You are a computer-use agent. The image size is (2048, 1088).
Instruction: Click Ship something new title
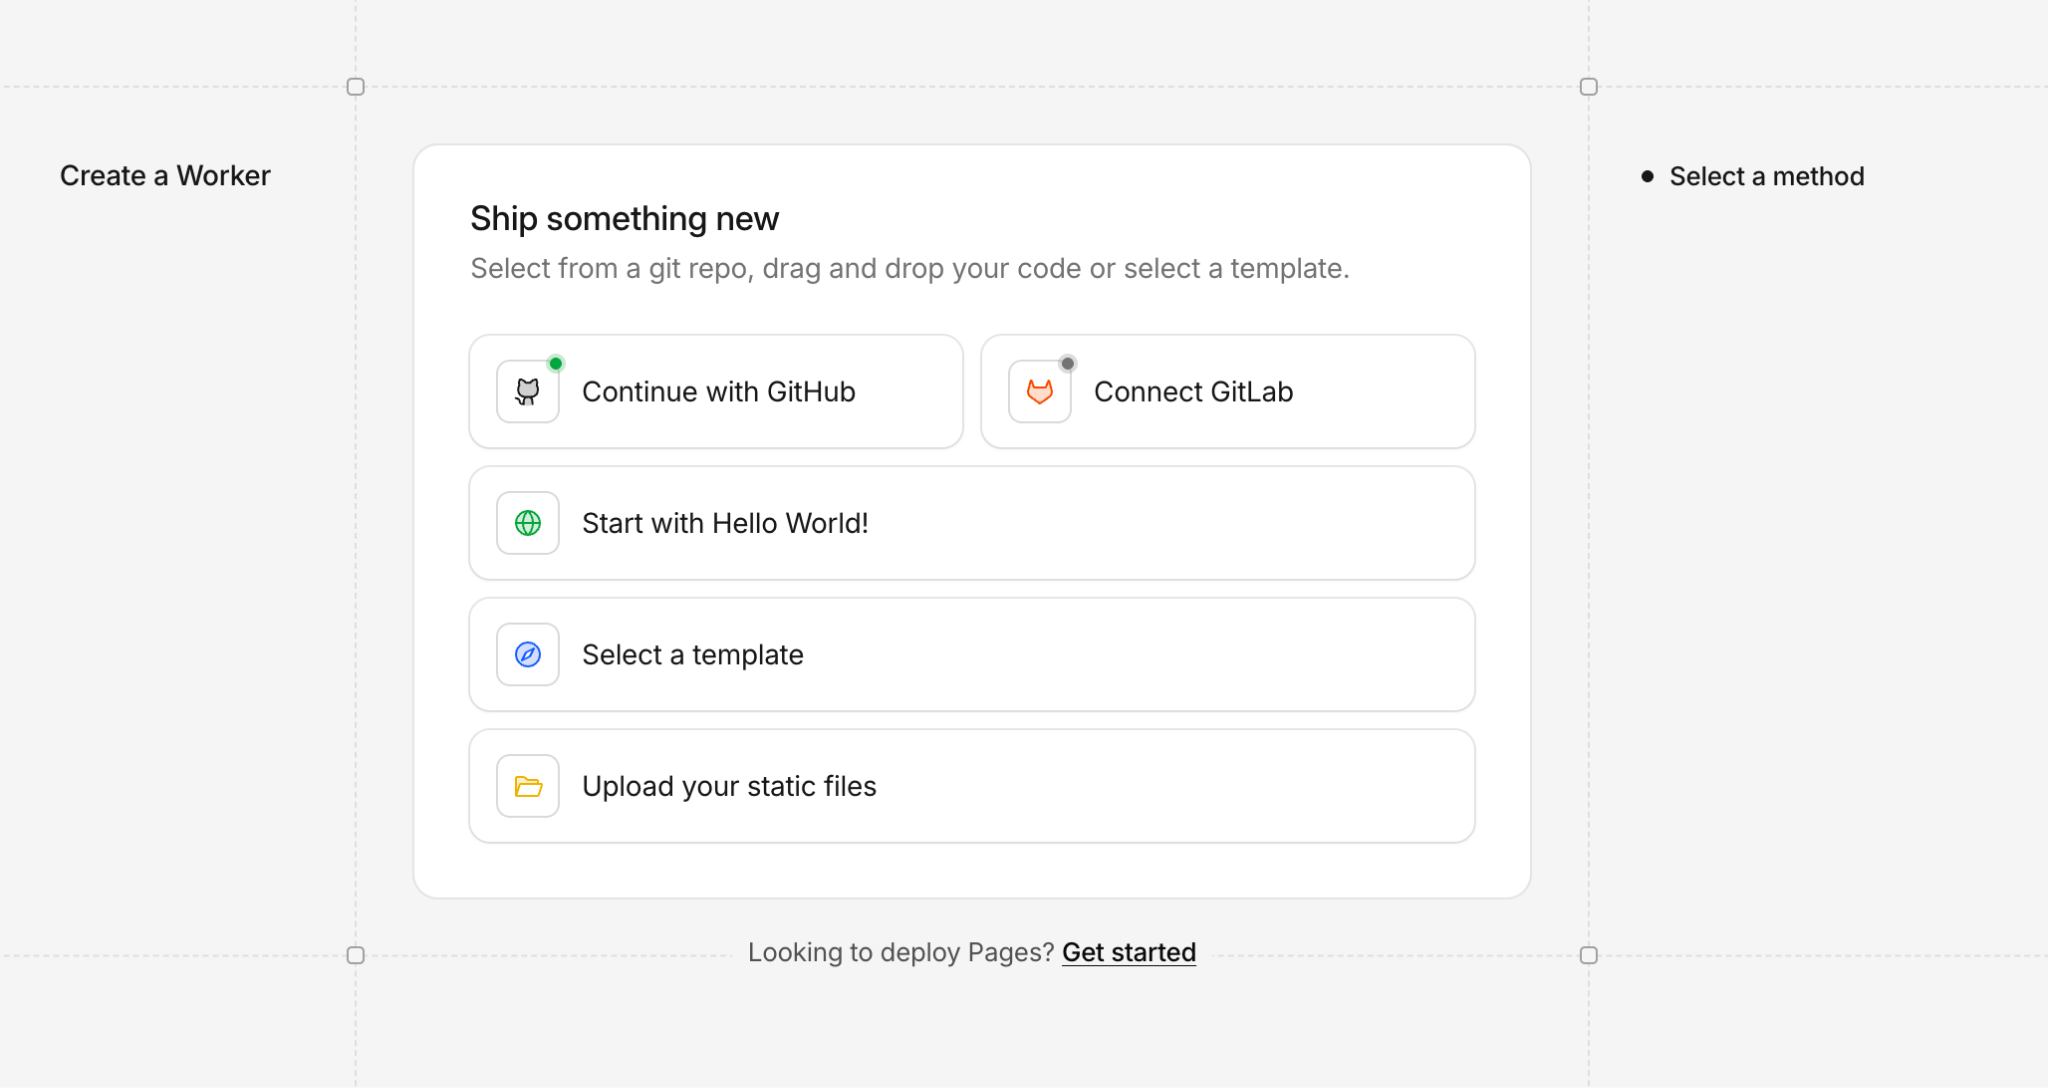tap(624, 218)
